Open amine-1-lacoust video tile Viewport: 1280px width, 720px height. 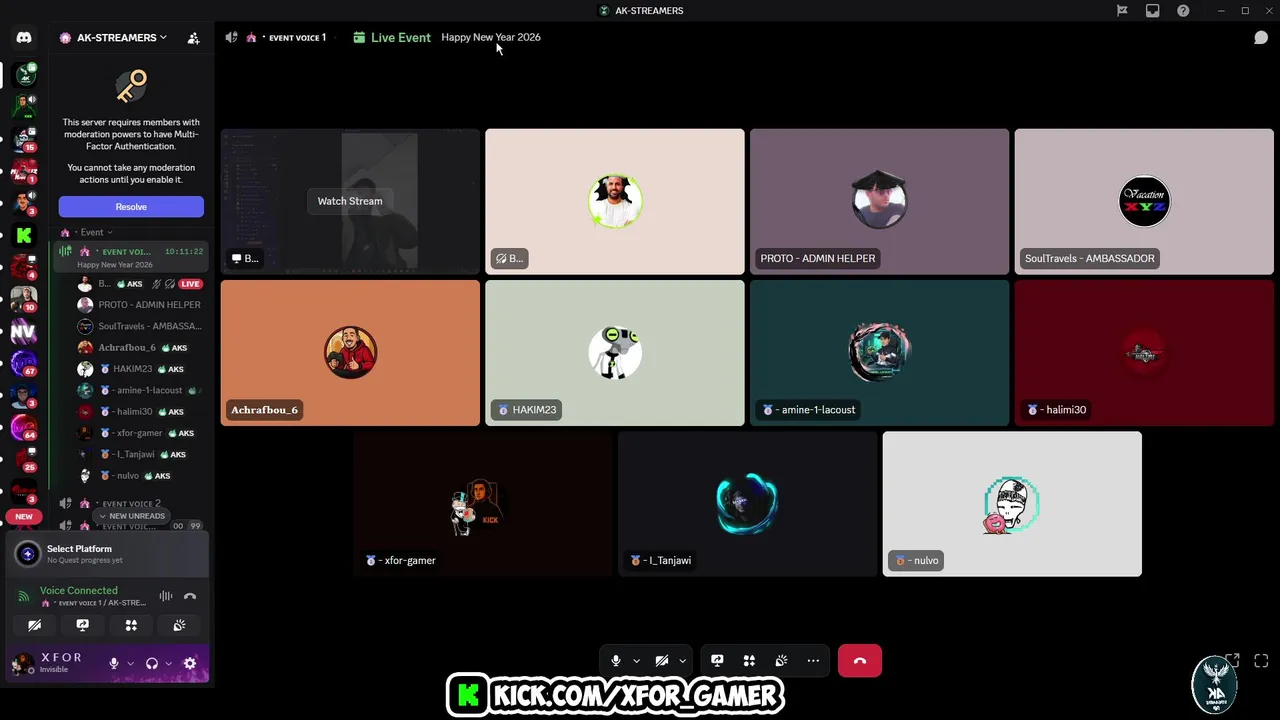[879, 353]
